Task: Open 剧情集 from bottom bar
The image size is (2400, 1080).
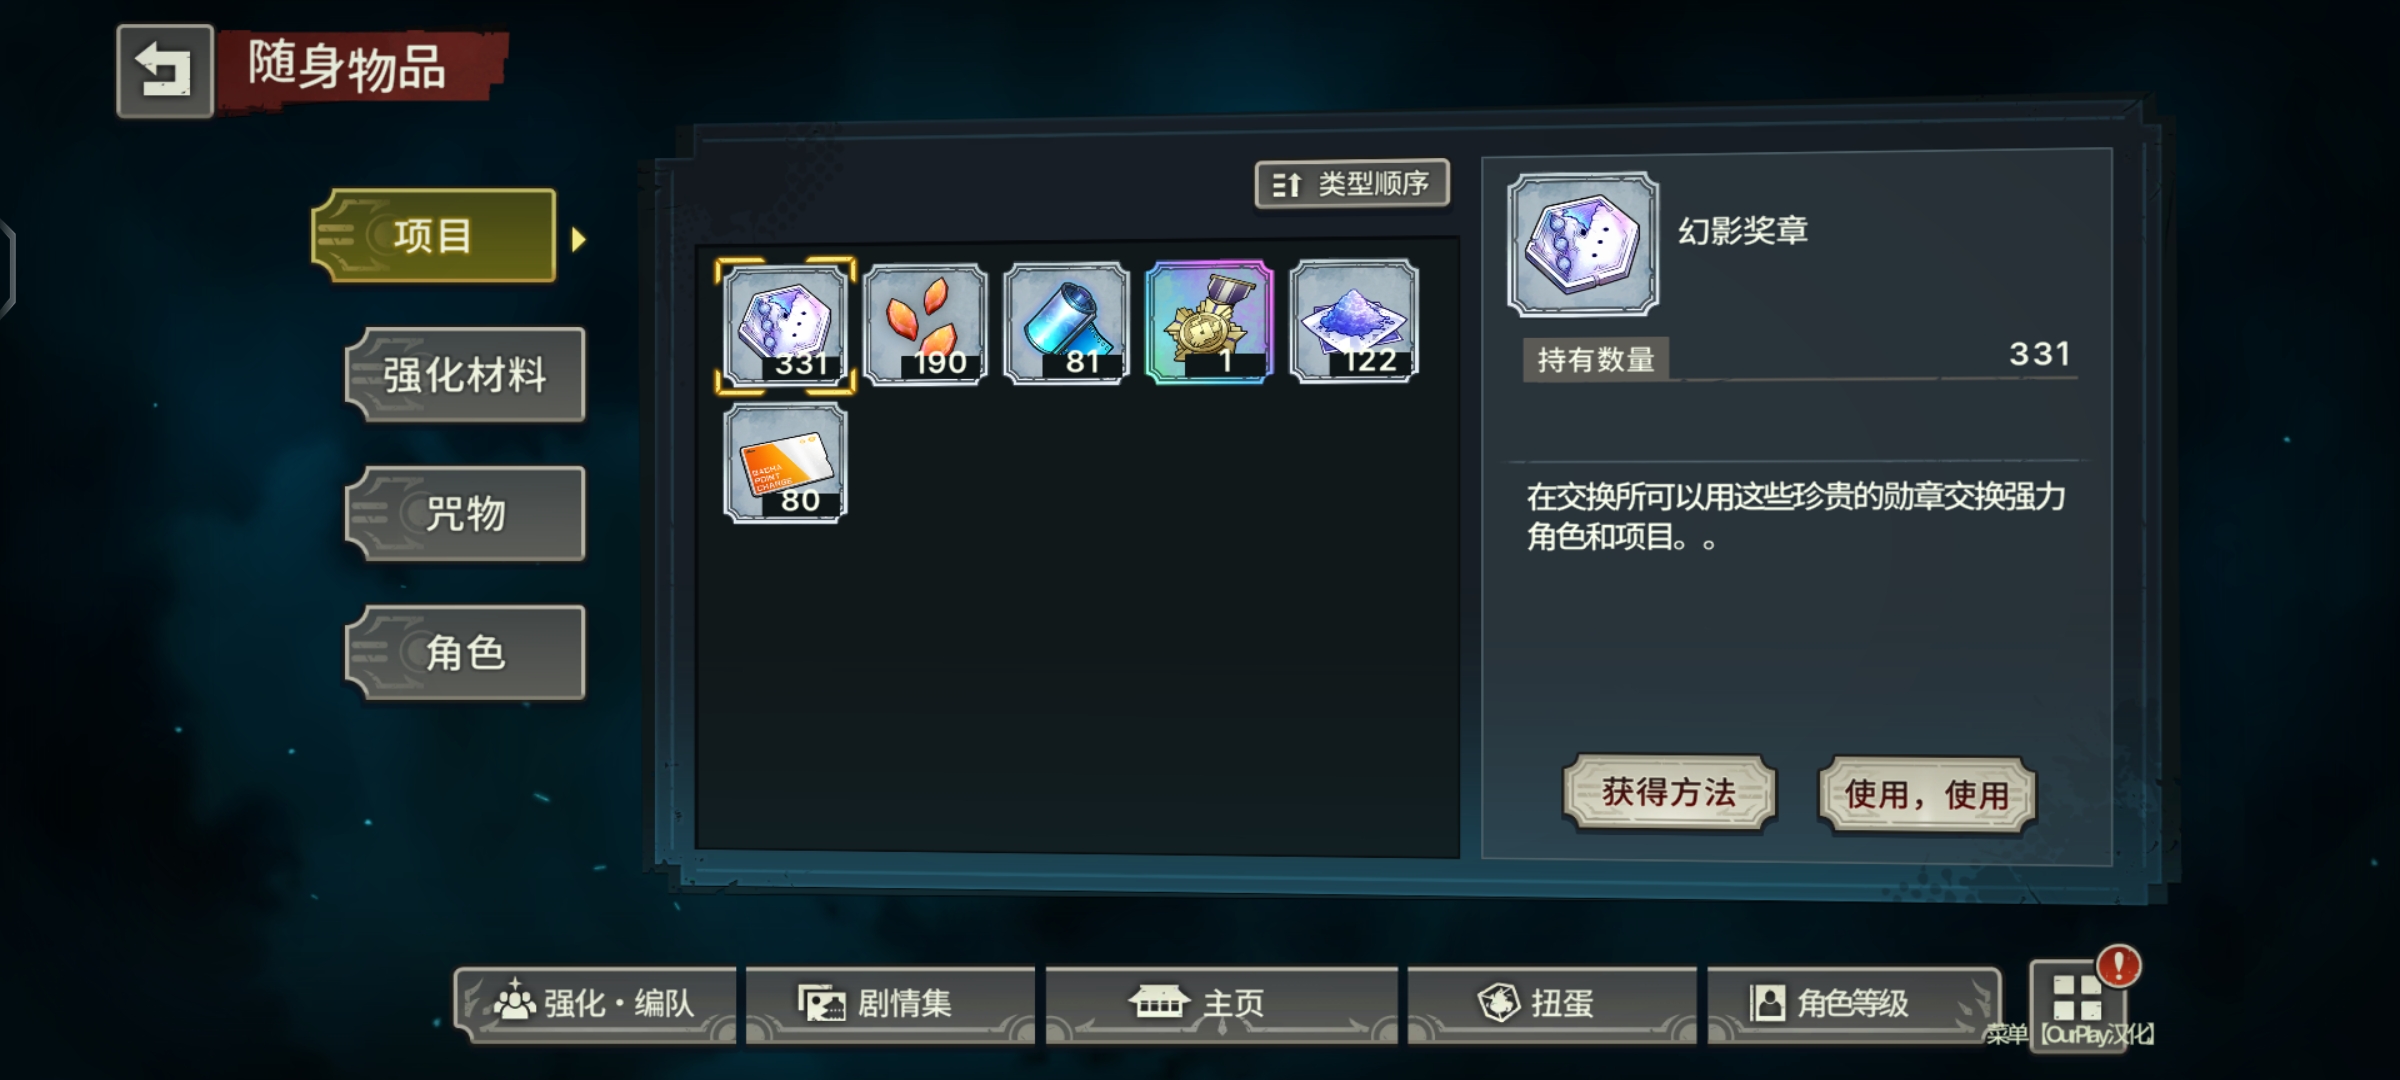Action: [890, 1003]
